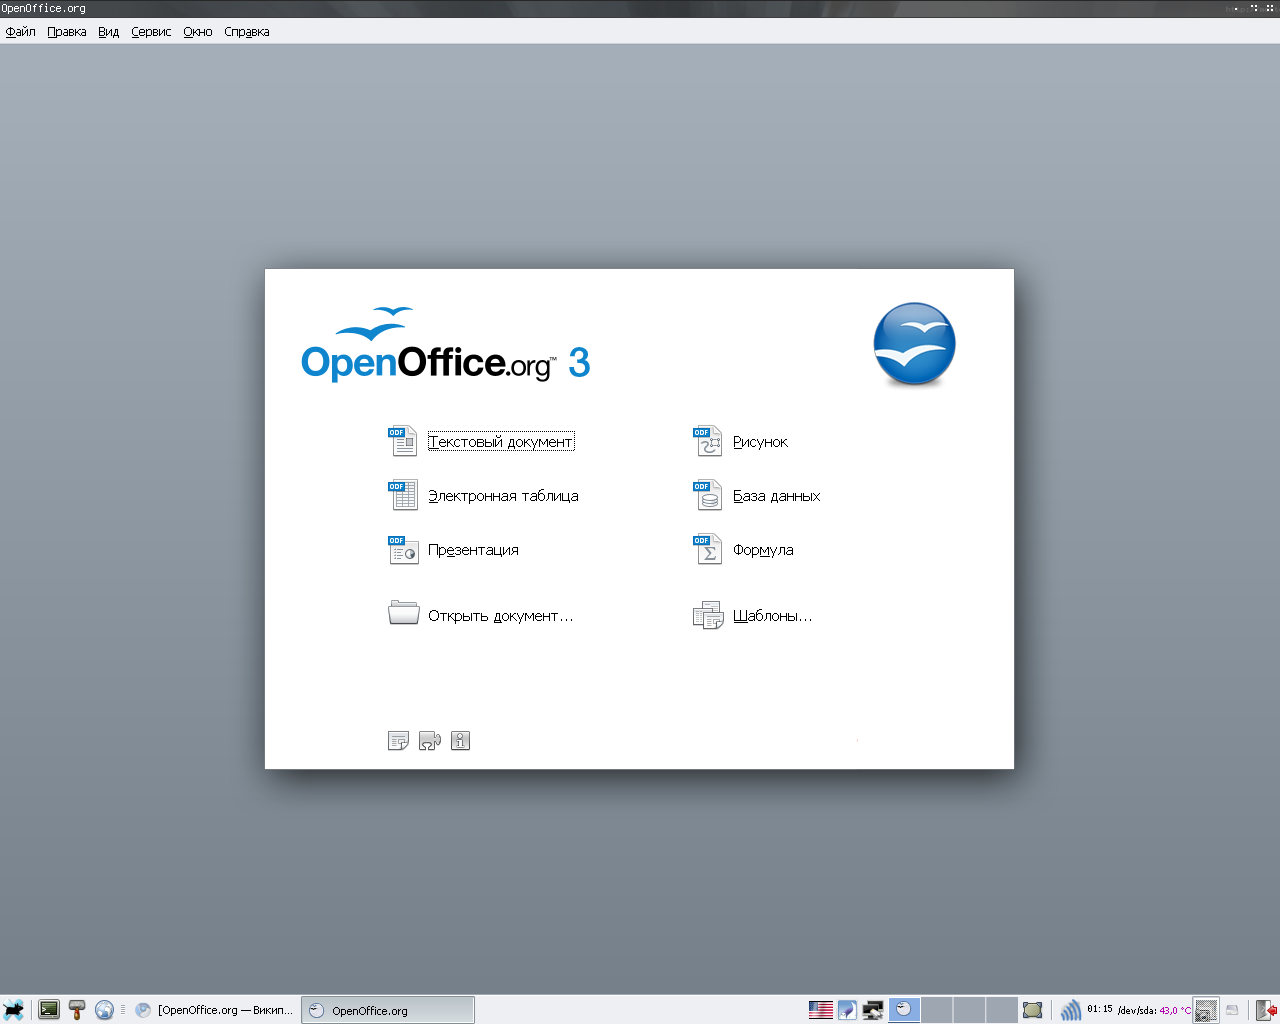The image size is (1280, 1024).
Task: Open the Справка menu
Action: [247, 32]
